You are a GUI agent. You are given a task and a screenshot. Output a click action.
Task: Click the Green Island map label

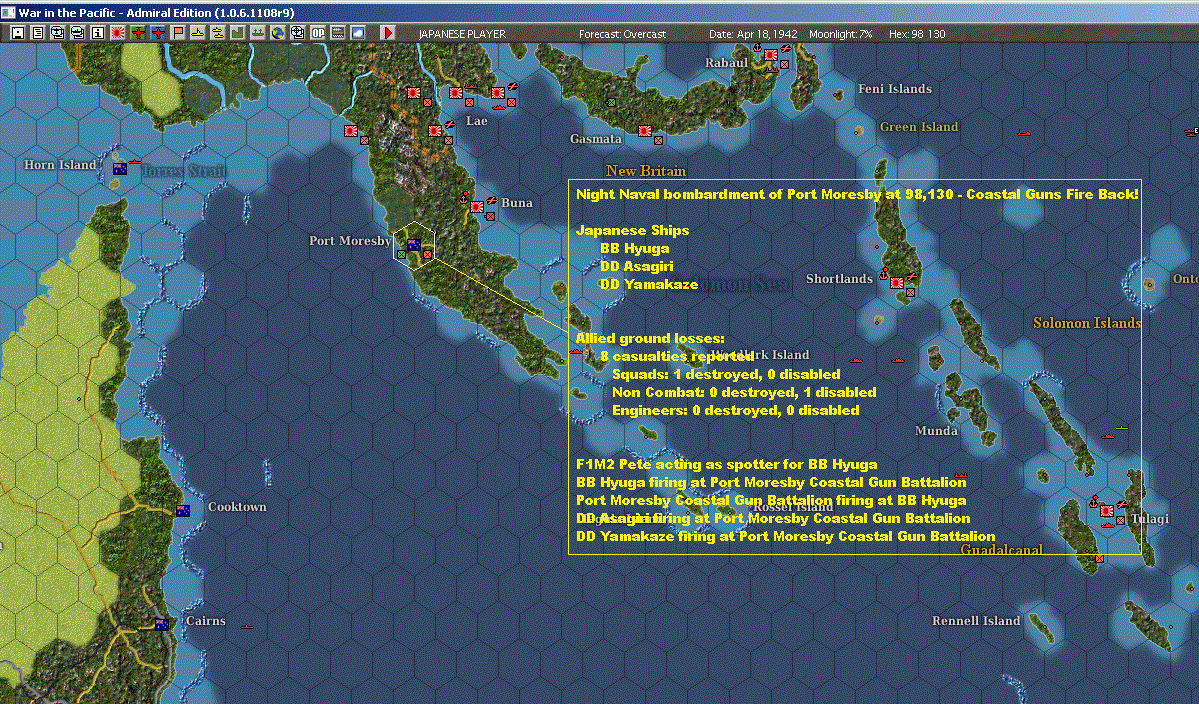pos(918,127)
